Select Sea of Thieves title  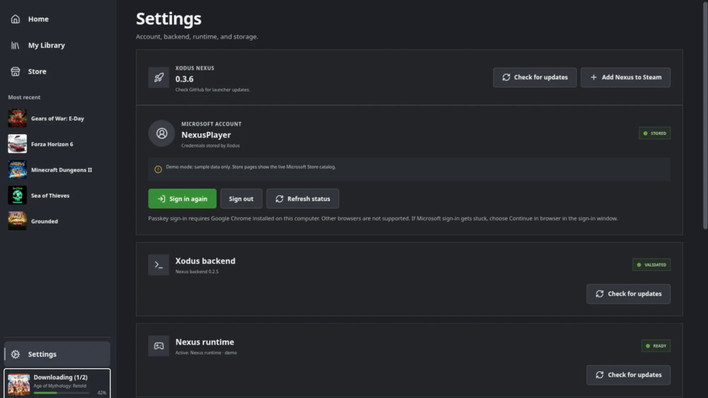(50, 196)
